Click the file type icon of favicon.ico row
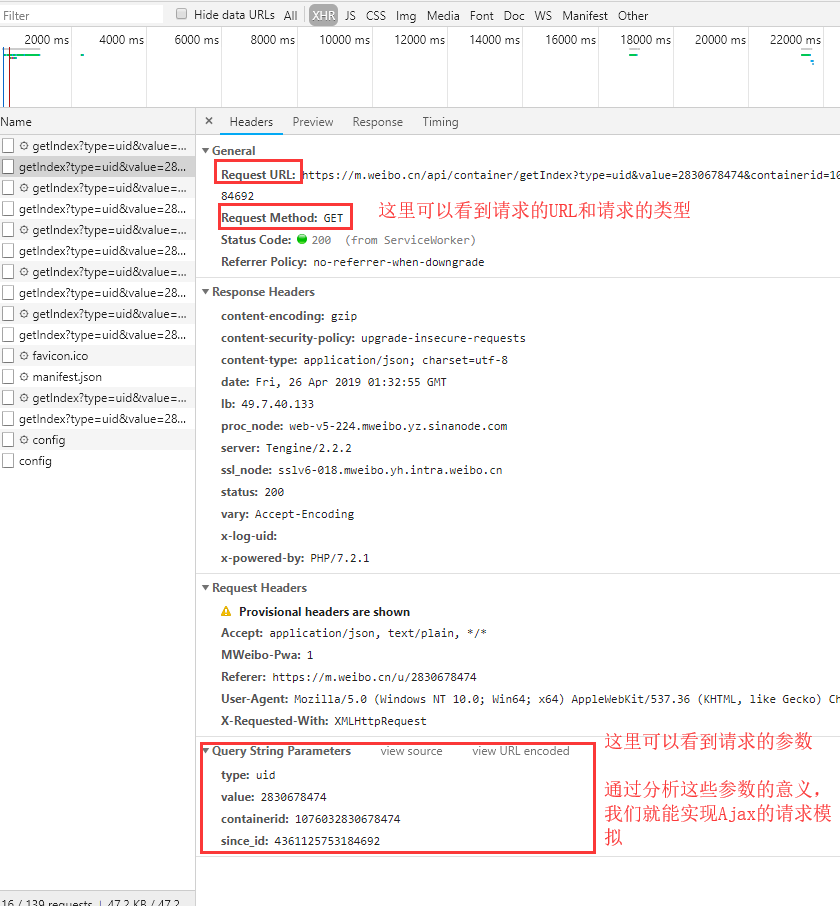The width and height of the screenshot is (840, 906). click(8, 356)
